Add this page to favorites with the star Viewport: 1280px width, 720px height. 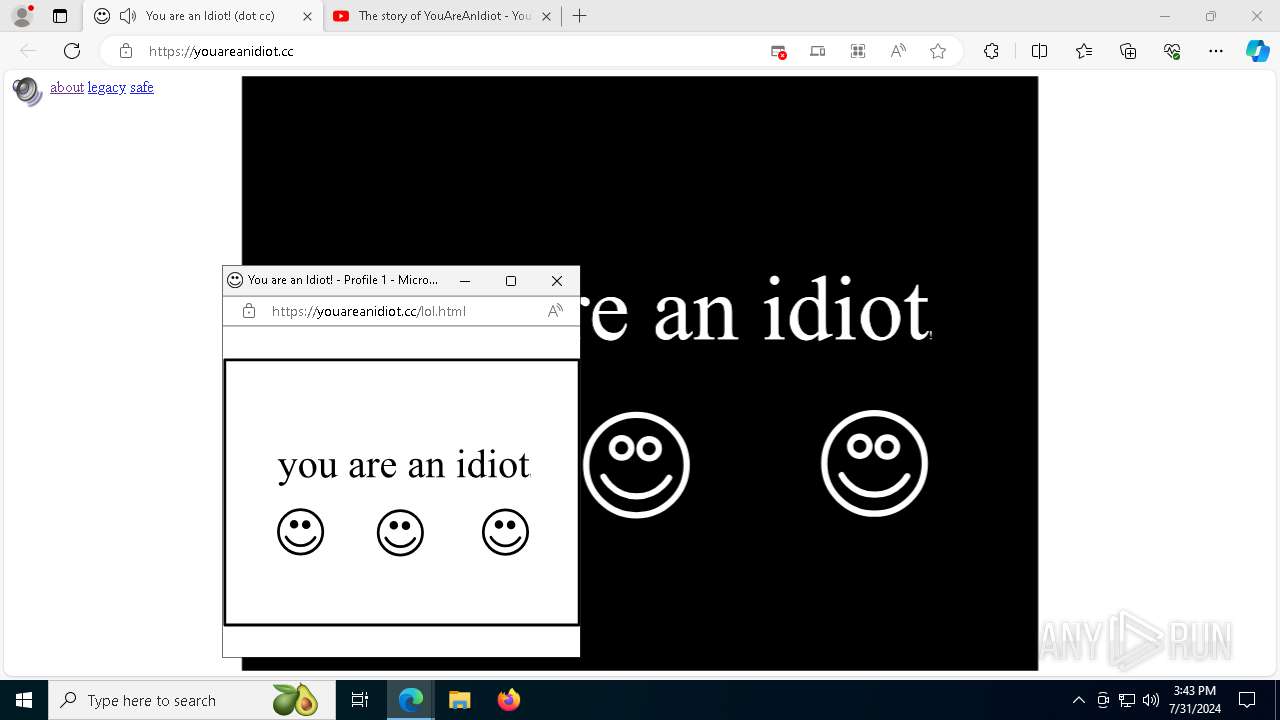[938, 51]
